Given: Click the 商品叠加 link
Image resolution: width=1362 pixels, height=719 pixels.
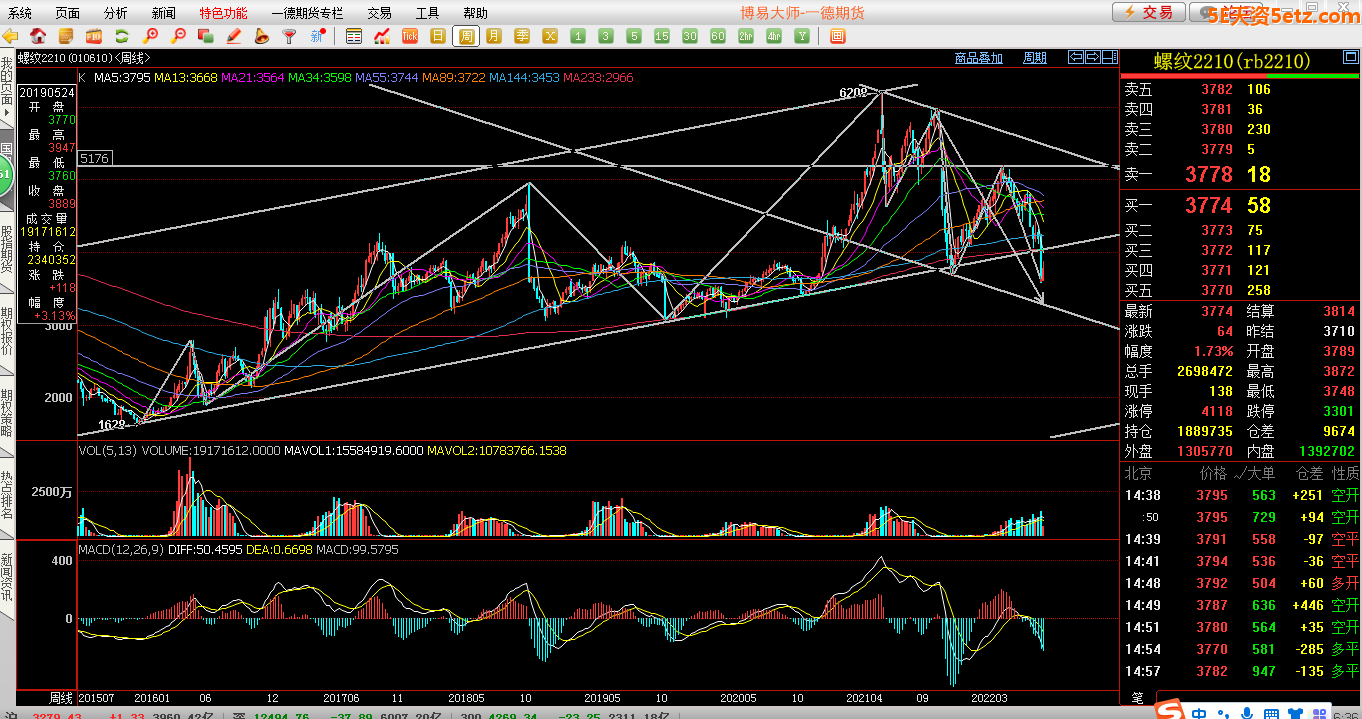Looking at the screenshot, I should [x=978, y=58].
